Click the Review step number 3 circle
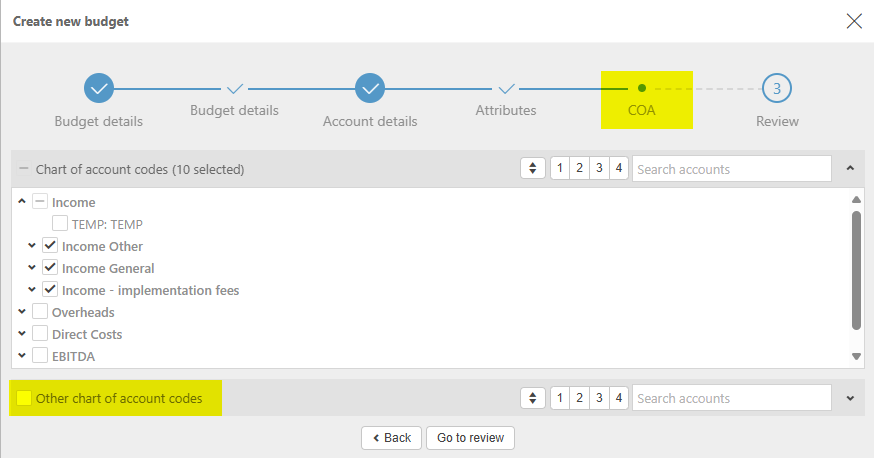Screen dimensions: 874x458 [777, 88]
